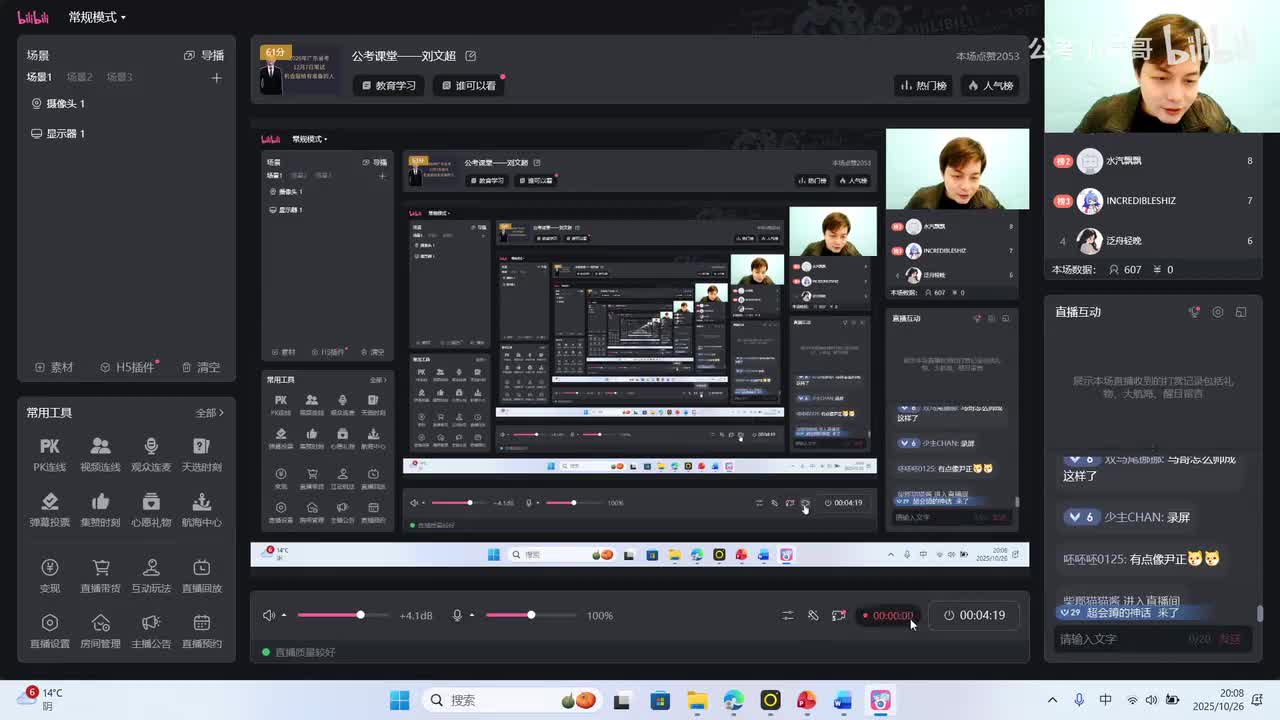Open 房间管理 room management
The image size is (1280, 720).
point(100,631)
